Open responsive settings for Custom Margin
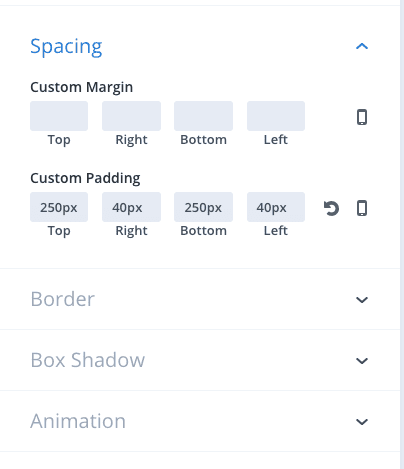This screenshot has height=469, width=404. coord(362,117)
